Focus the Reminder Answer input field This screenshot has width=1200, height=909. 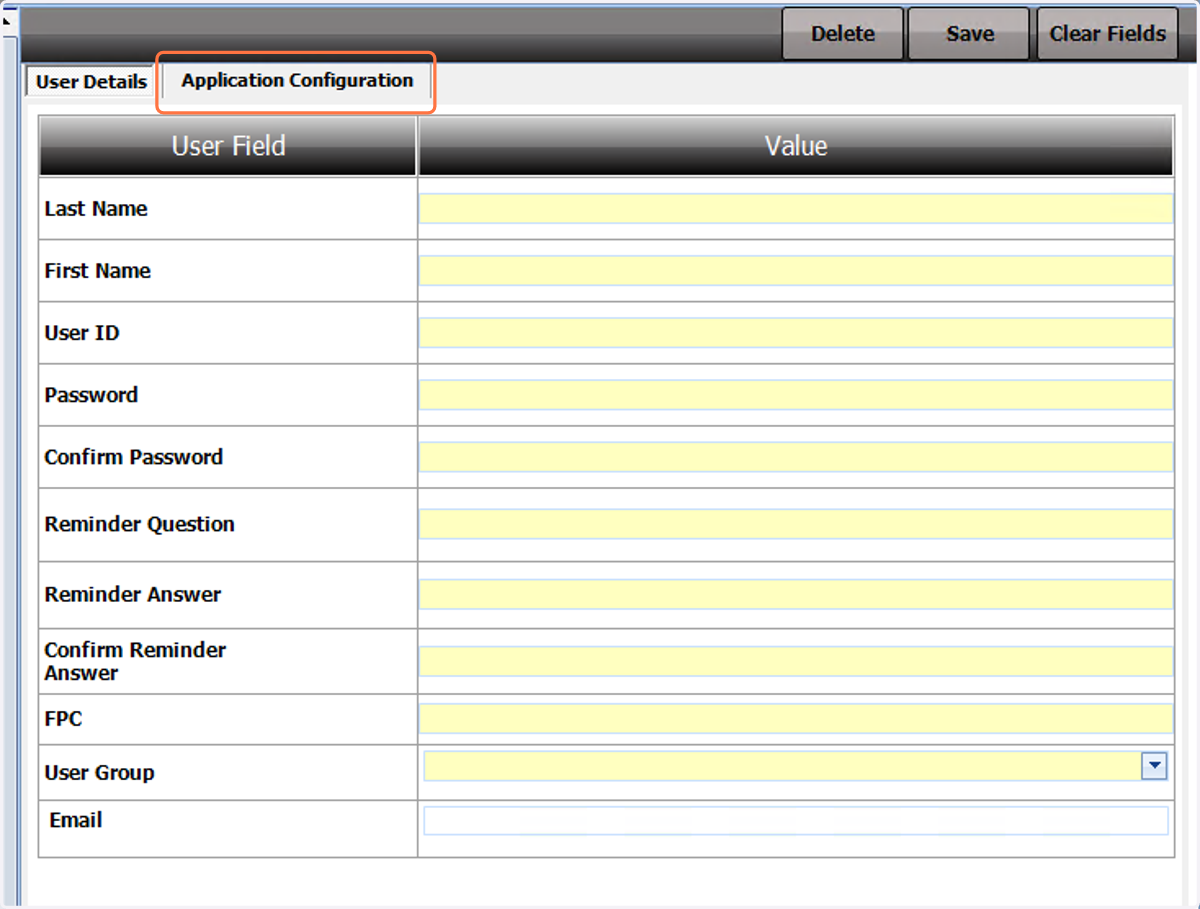click(x=796, y=595)
